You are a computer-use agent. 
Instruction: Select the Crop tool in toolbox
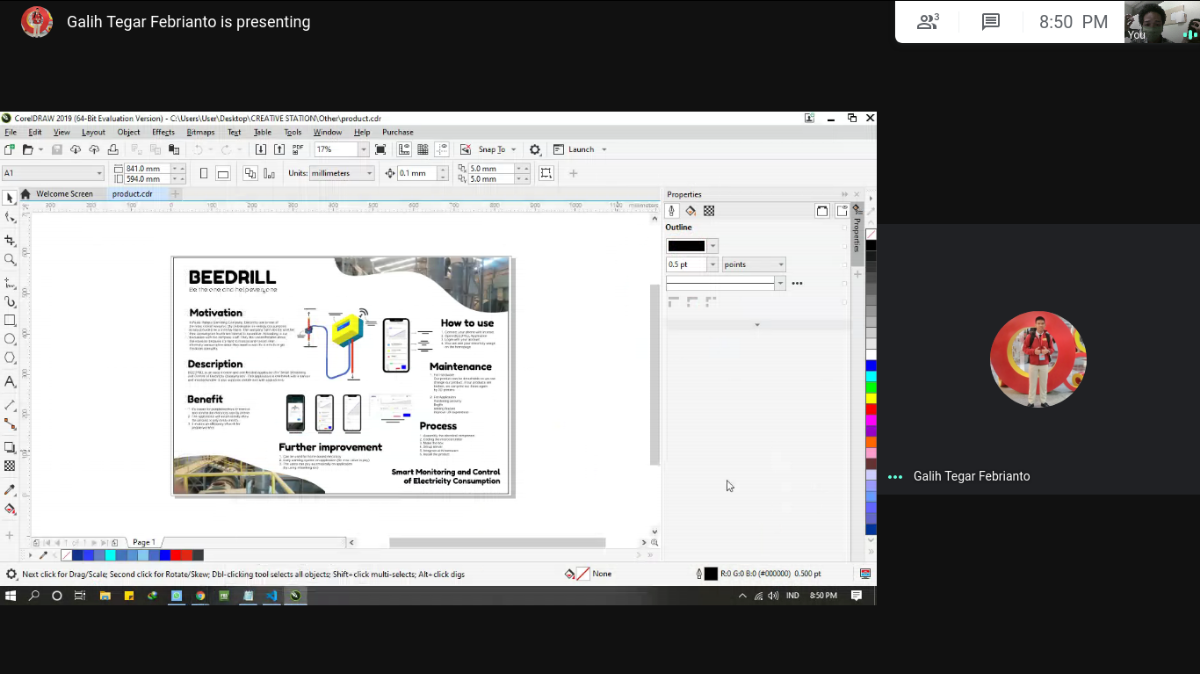coord(10,241)
